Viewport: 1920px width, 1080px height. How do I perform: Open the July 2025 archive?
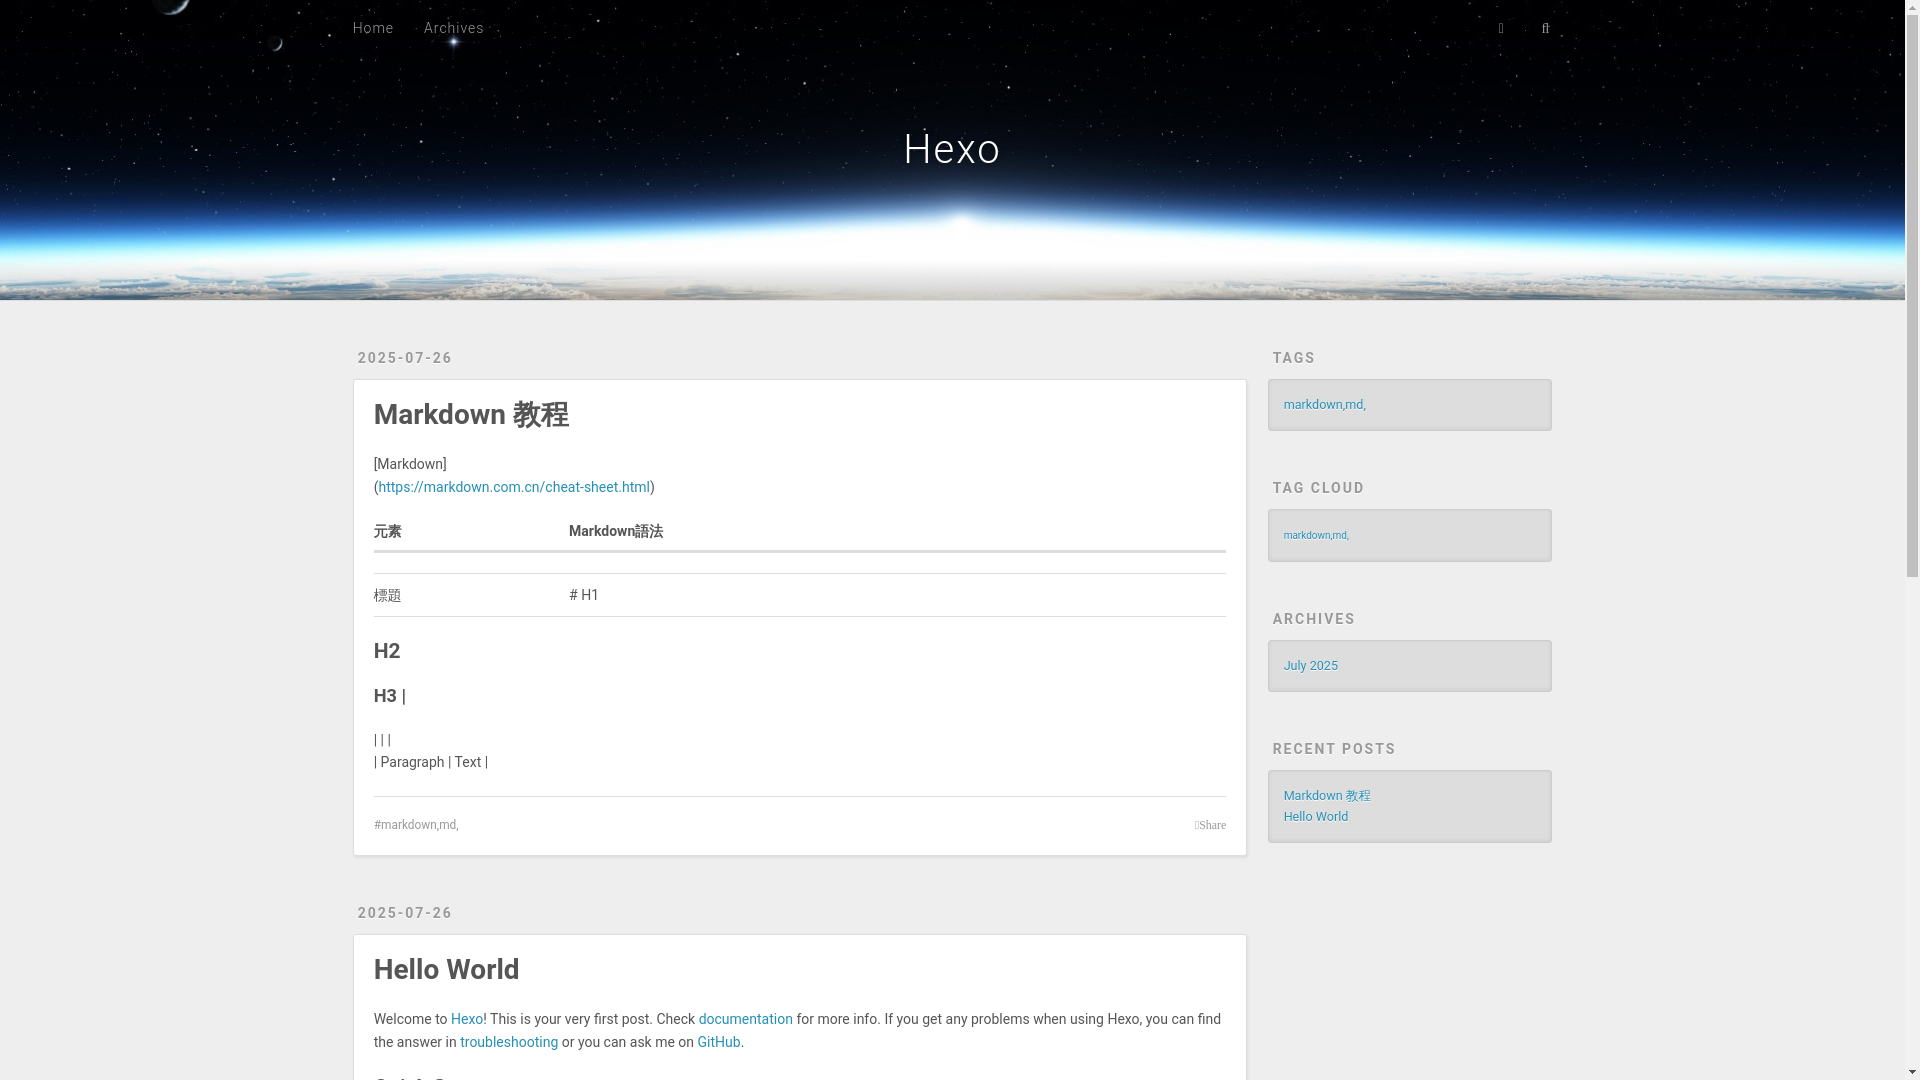(x=1311, y=665)
